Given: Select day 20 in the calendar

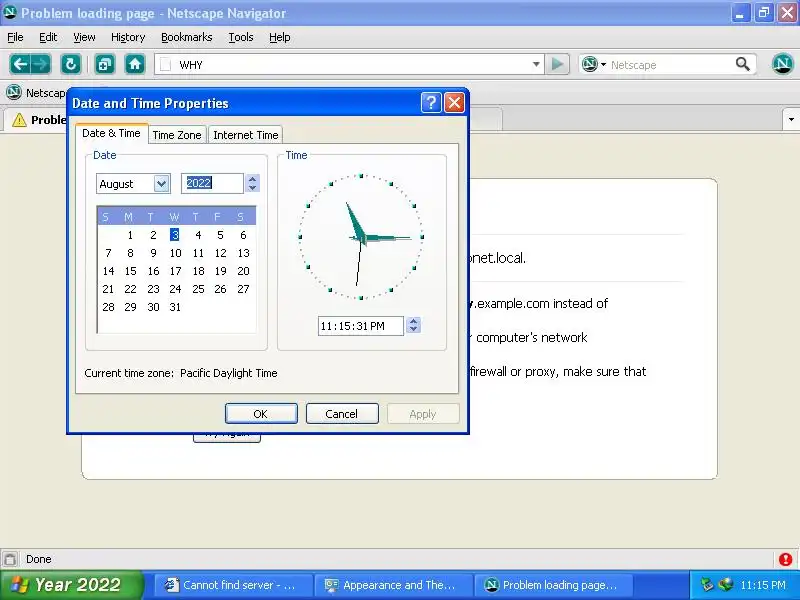Looking at the screenshot, I should 243,271.
